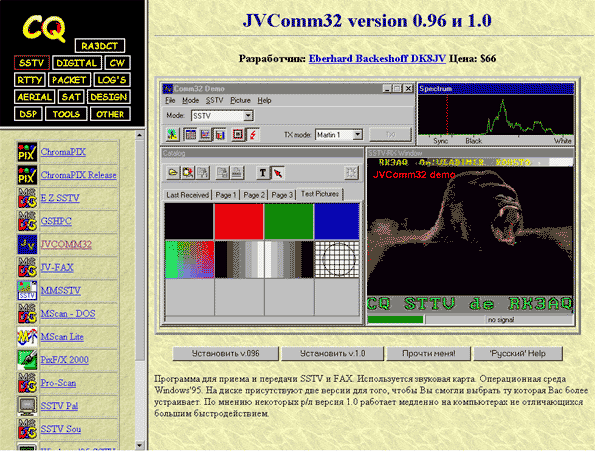Screen dimensions: 595x451
Task: Toggle the catalog grid toolbar icon
Action: [x=190, y=134]
